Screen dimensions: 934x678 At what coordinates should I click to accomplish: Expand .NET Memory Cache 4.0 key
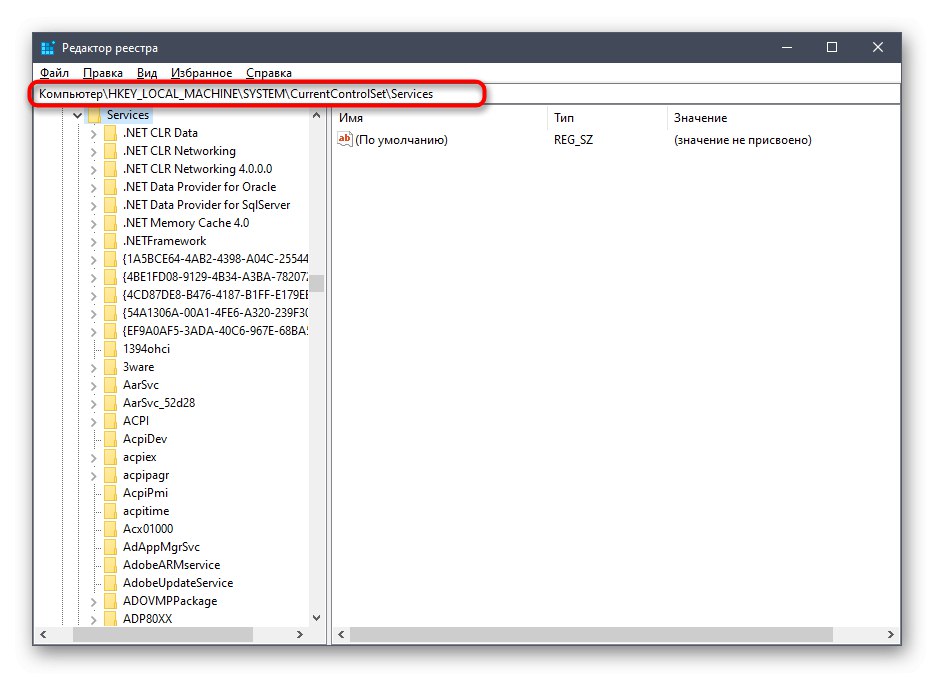pyautogui.click(x=94, y=223)
